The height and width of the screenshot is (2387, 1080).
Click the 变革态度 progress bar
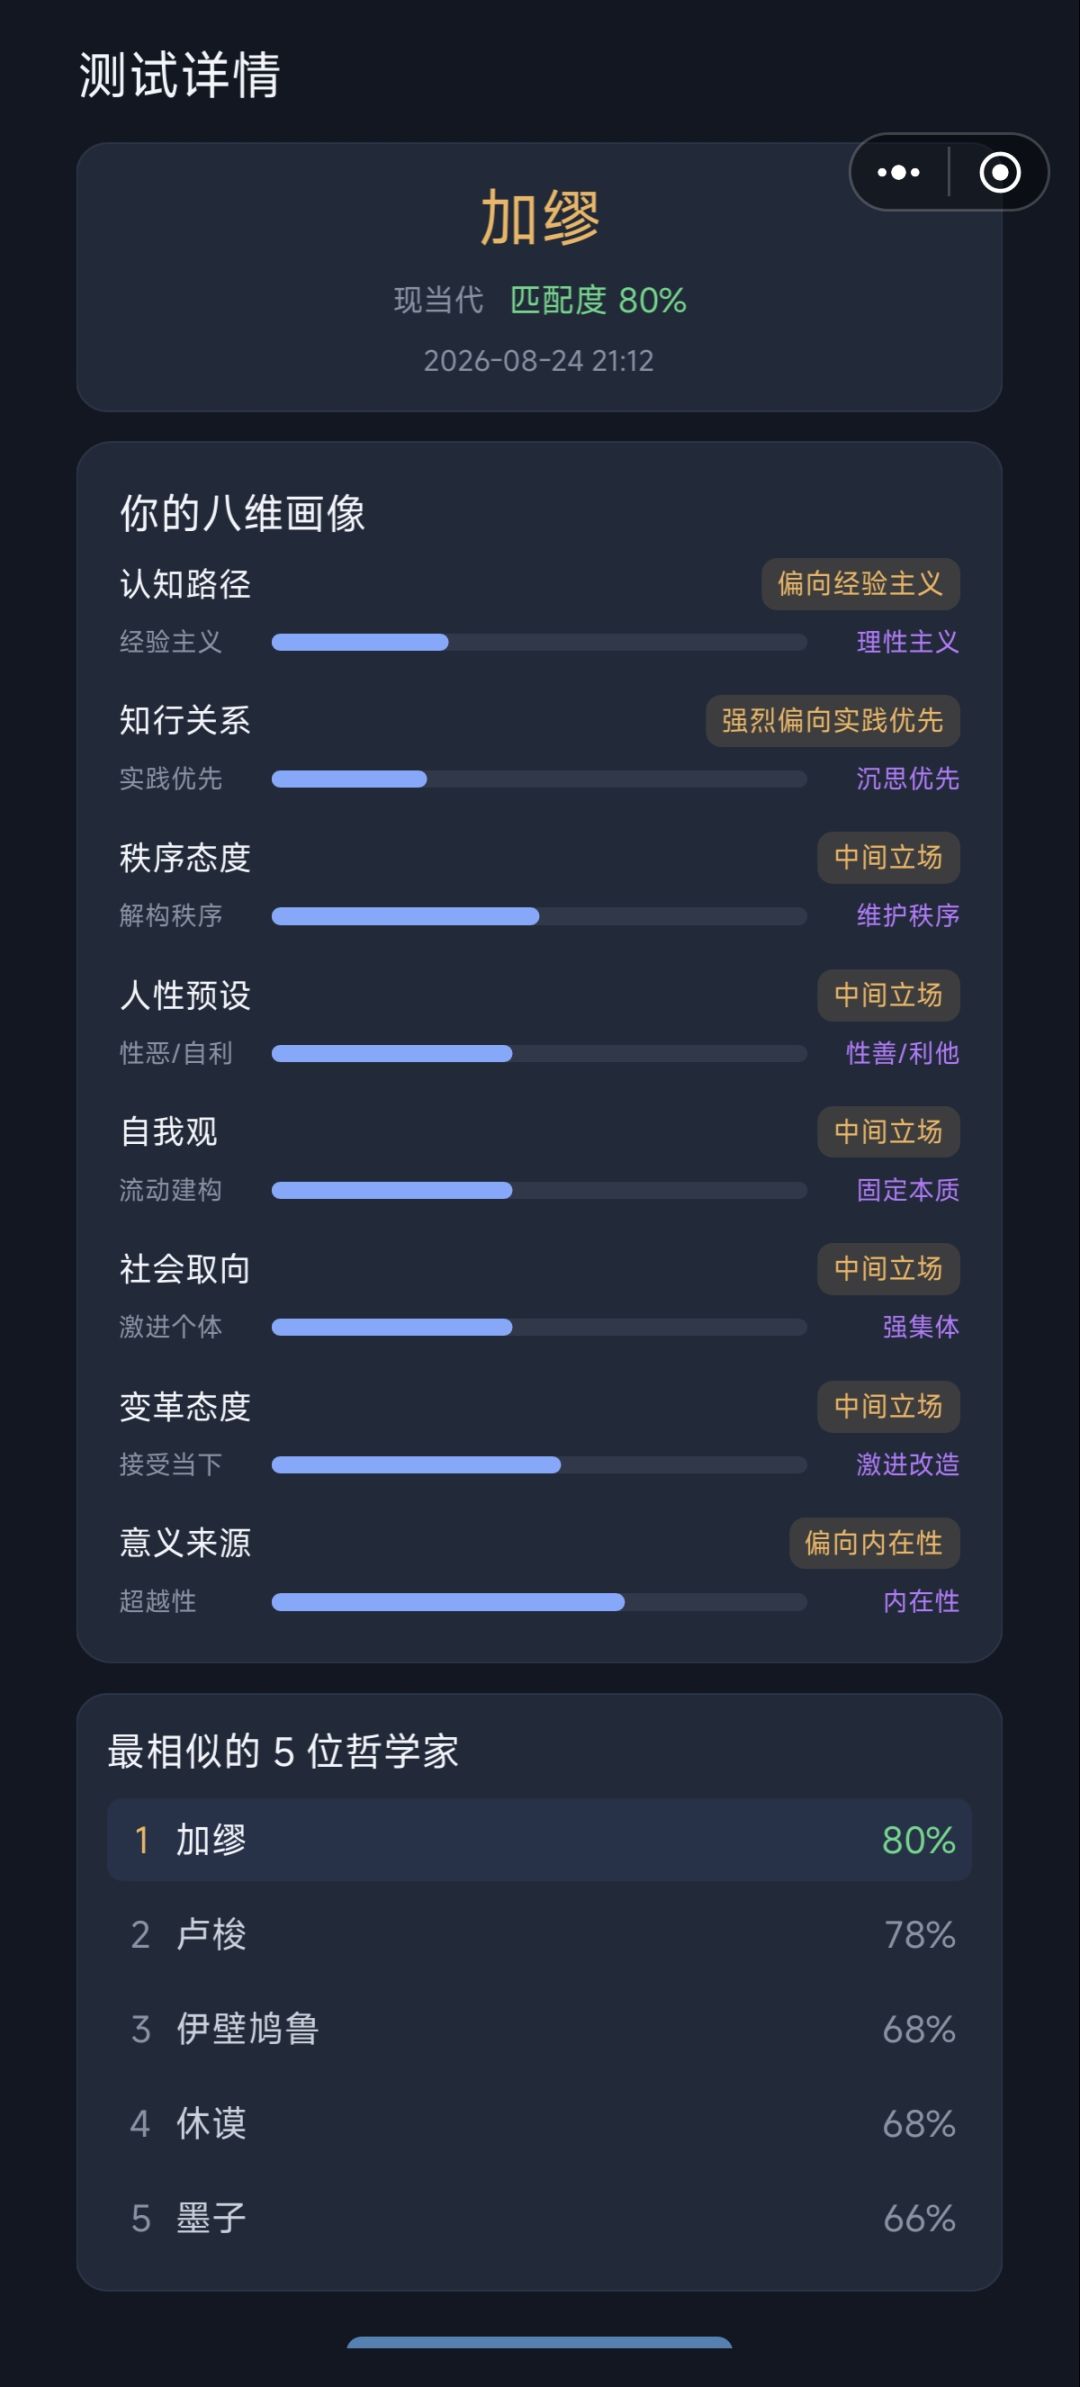tap(539, 1465)
